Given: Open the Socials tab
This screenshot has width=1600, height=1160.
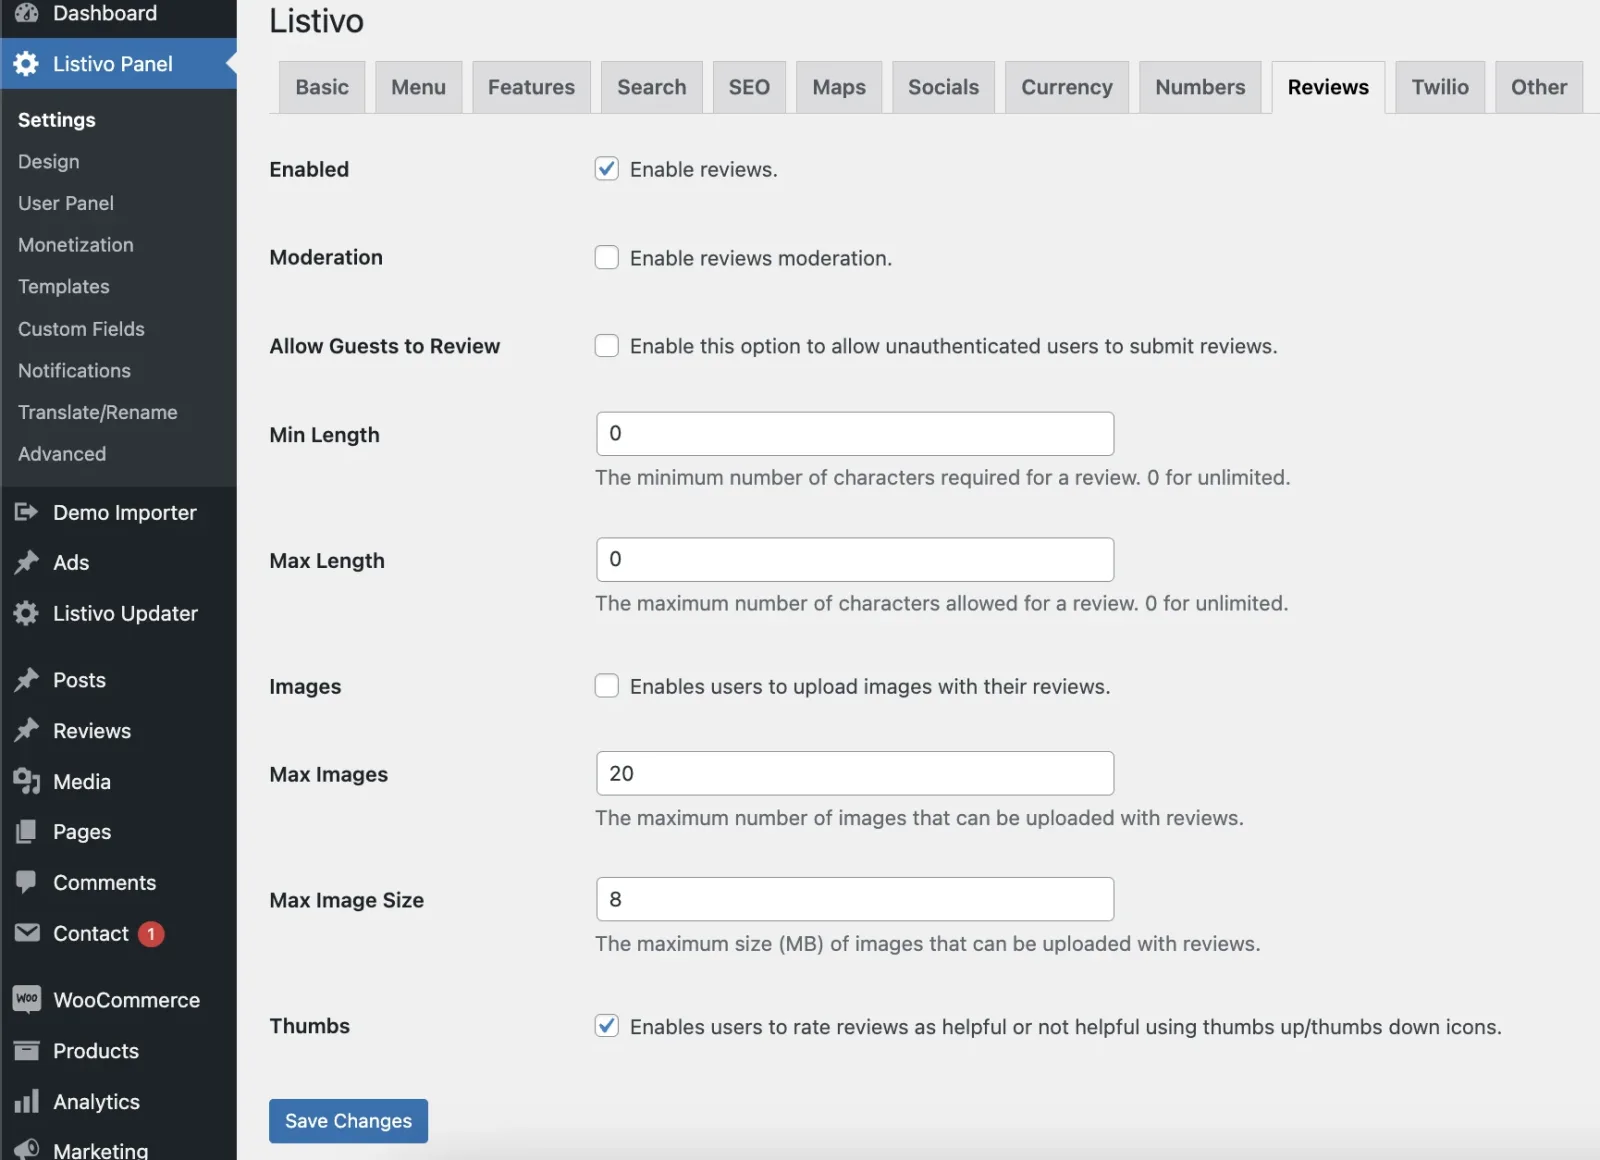Looking at the screenshot, I should 943,87.
